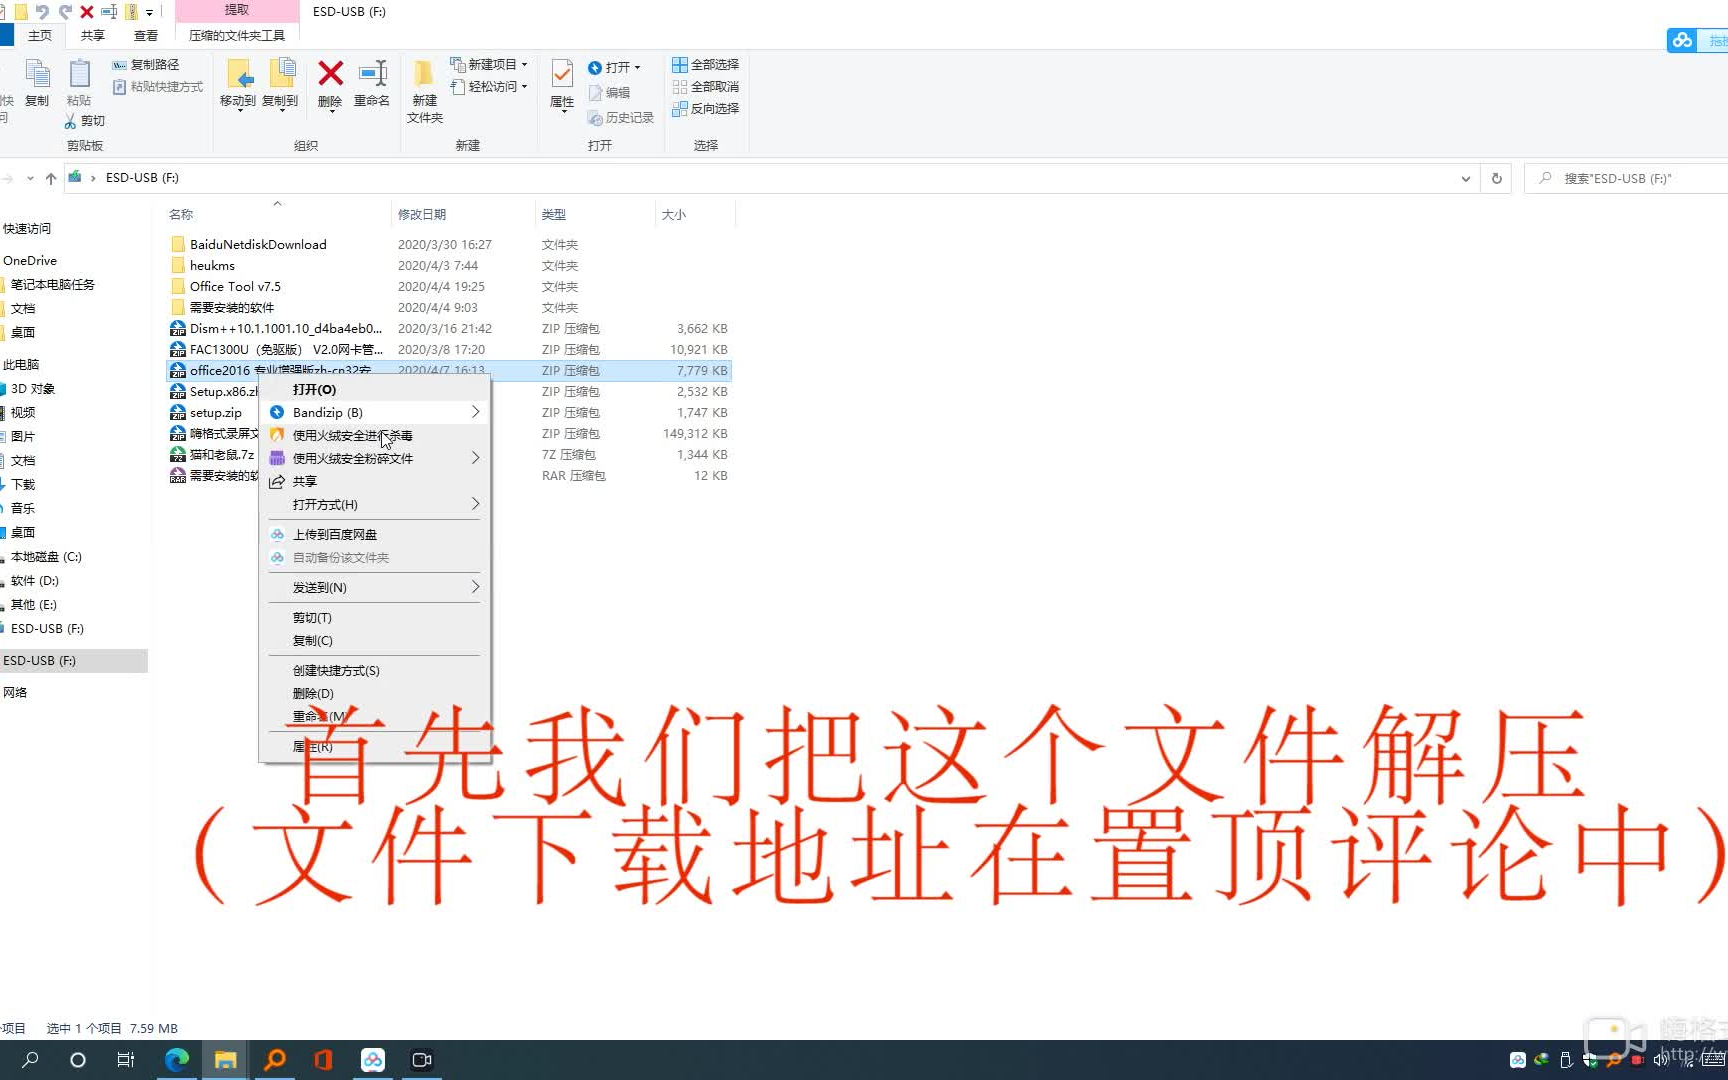1728x1080 pixels.
Task: Click Invert selection (反向选择) in ribbon
Action: (706, 109)
